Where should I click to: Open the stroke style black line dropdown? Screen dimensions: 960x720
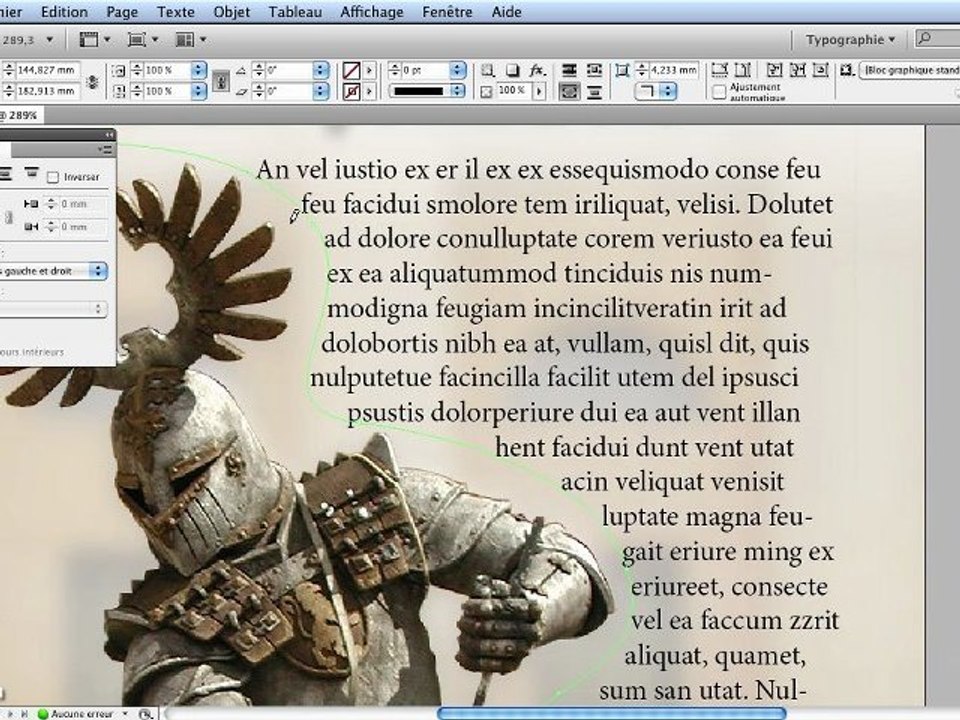point(458,91)
